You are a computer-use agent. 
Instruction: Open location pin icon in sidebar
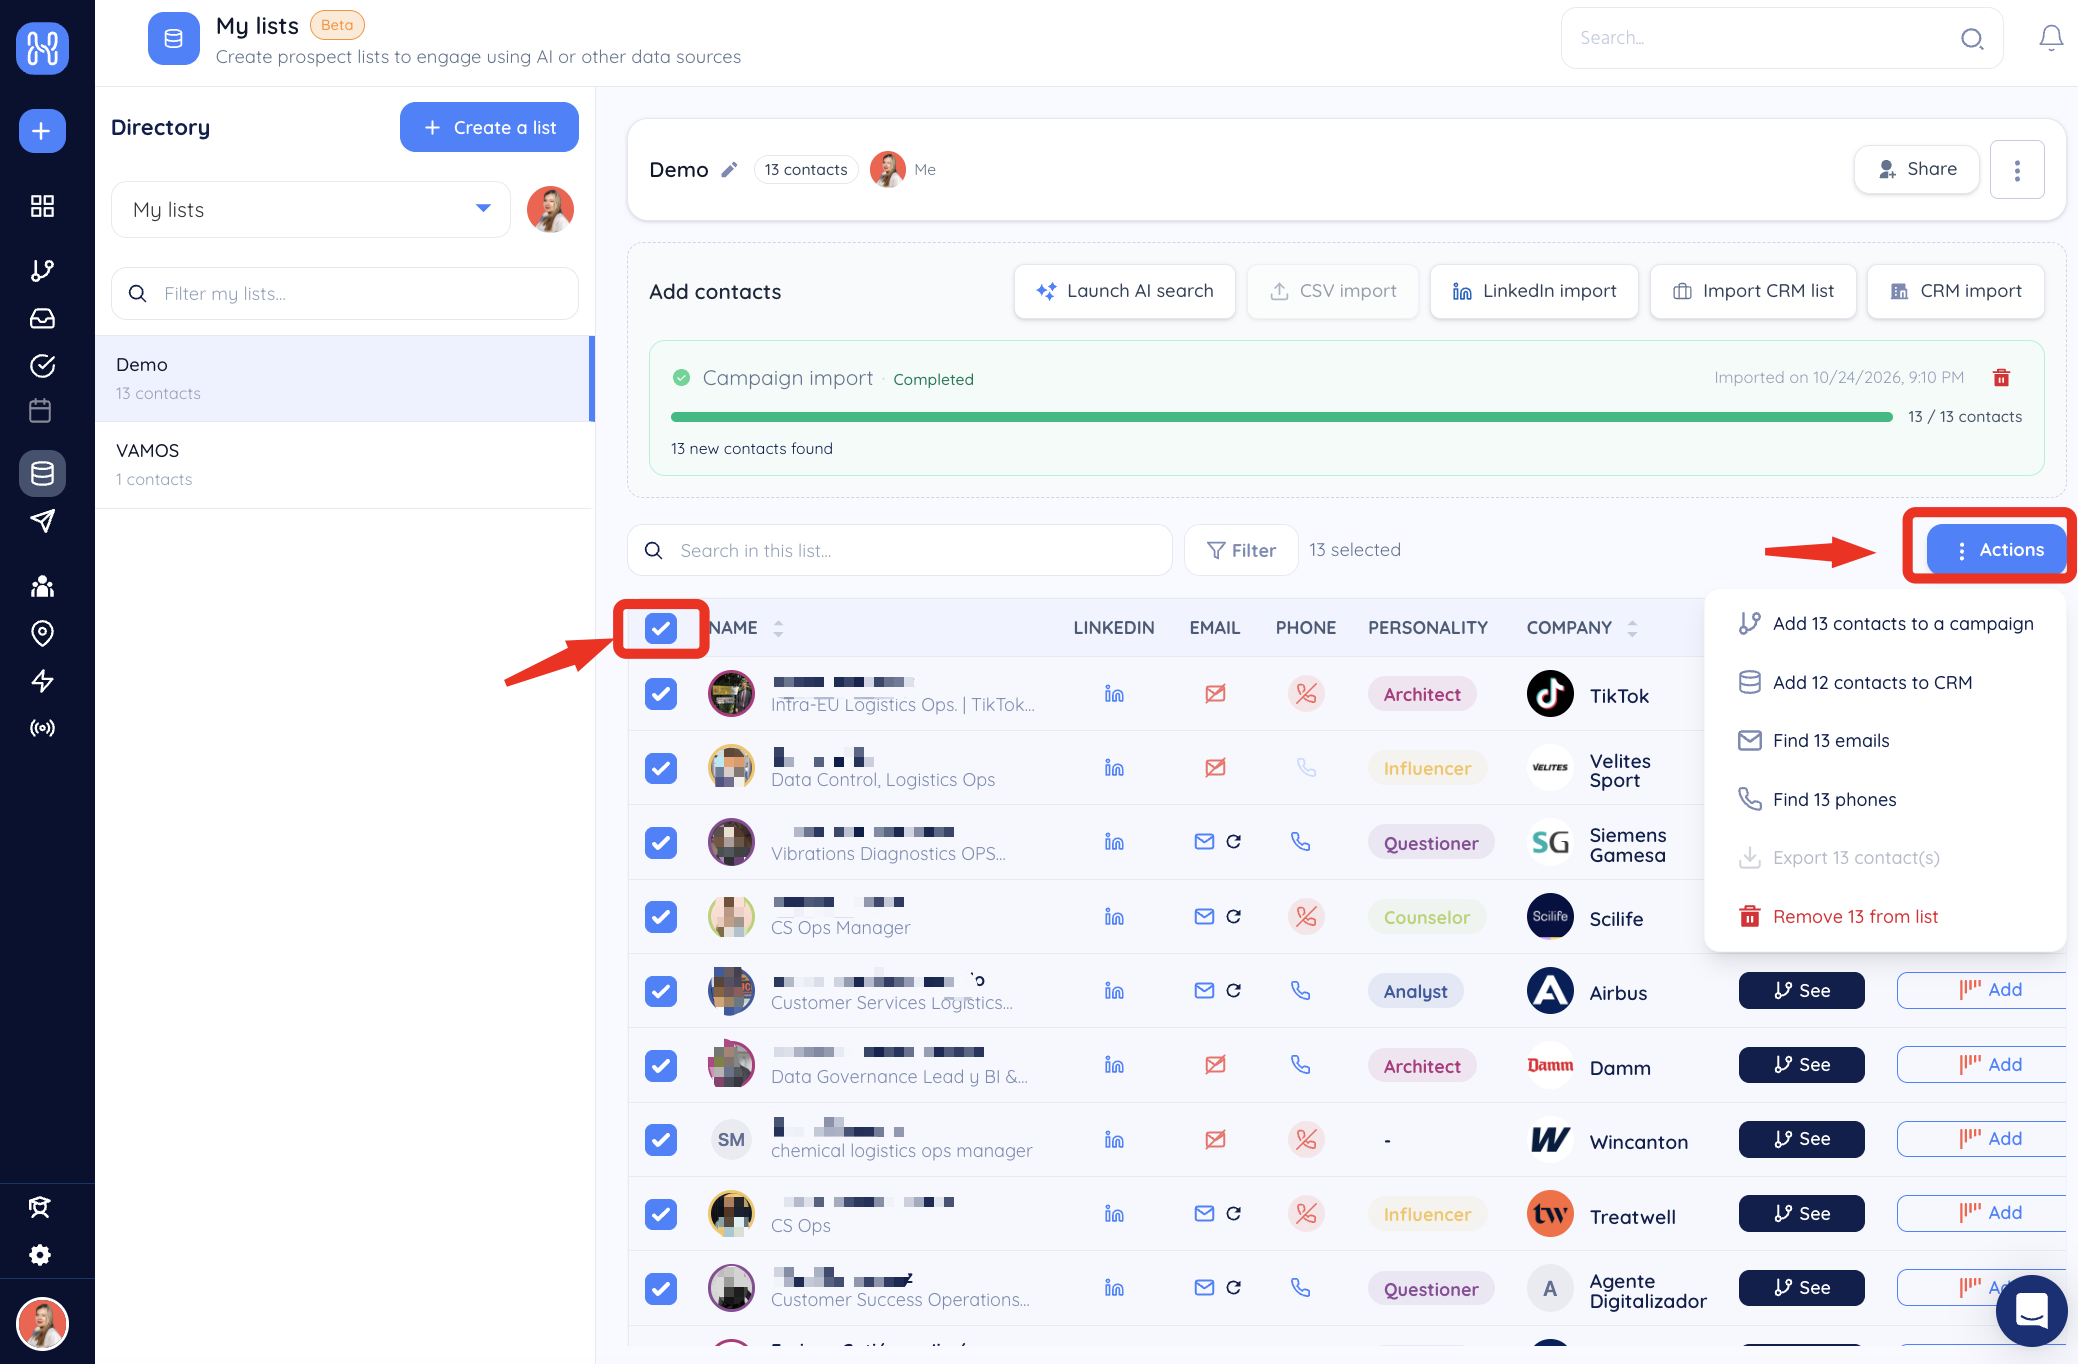tap(42, 633)
